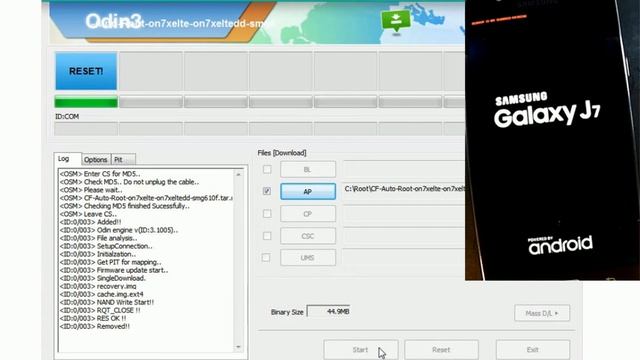Click the empty BL file path field

pyautogui.click(x=404, y=168)
